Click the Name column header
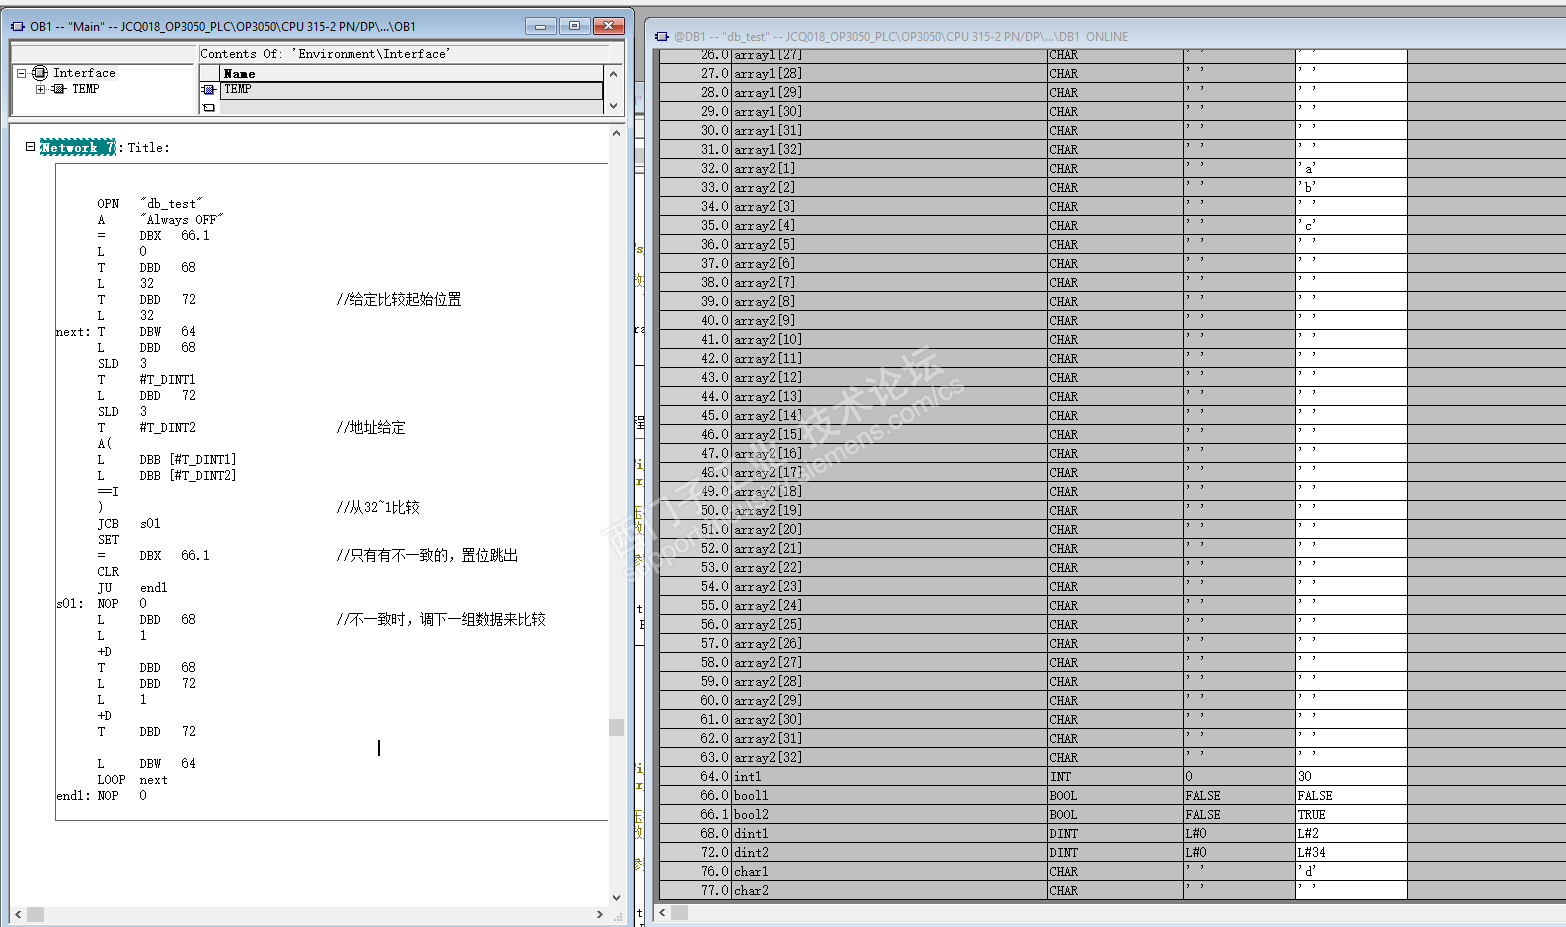The height and width of the screenshot is (927, 1566). pyautogui.click(x=411, y=73)
